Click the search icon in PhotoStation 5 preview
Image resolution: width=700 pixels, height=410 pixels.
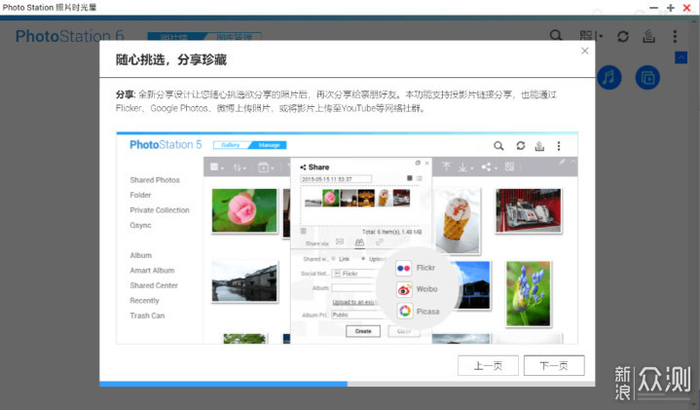499,146
